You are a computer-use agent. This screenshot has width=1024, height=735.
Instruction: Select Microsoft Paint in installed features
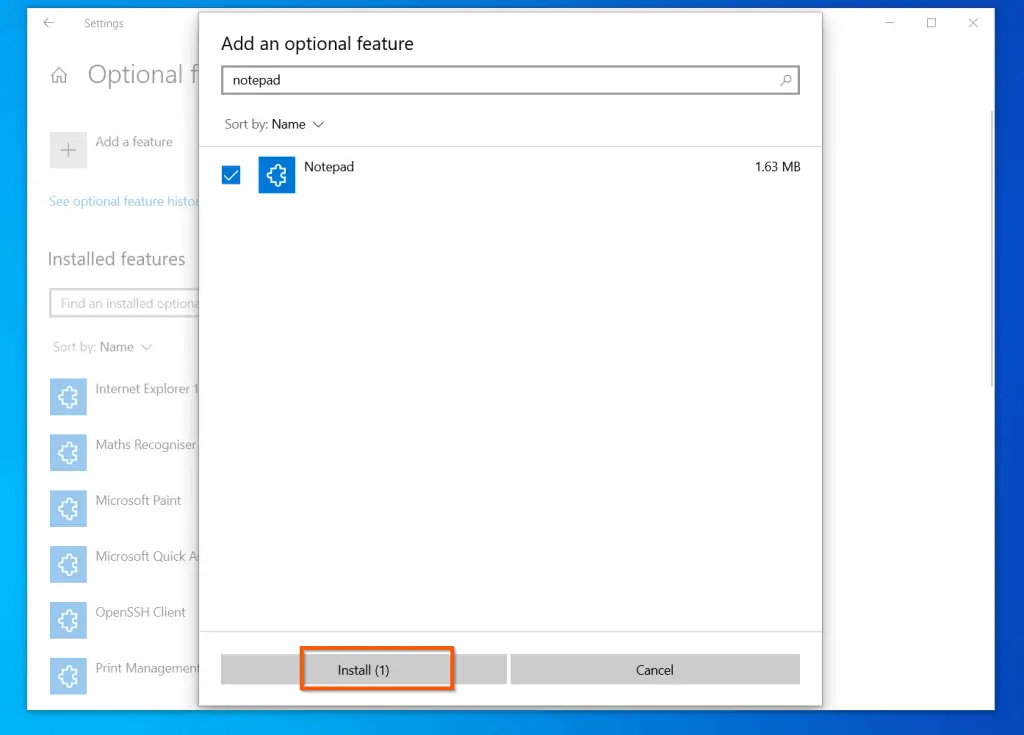tap(138, 500)
